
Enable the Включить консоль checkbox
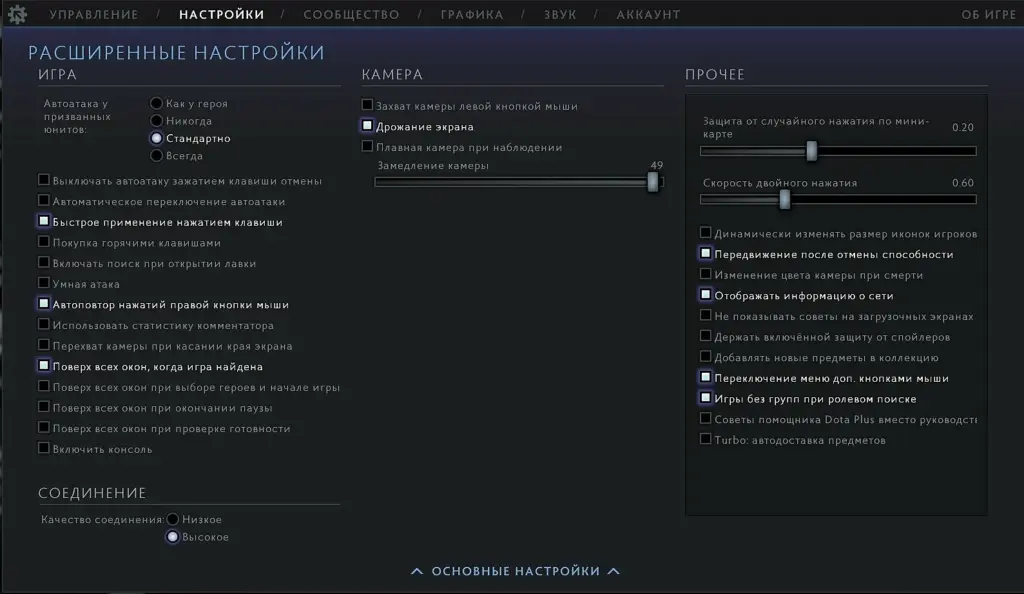click(44, 448)
